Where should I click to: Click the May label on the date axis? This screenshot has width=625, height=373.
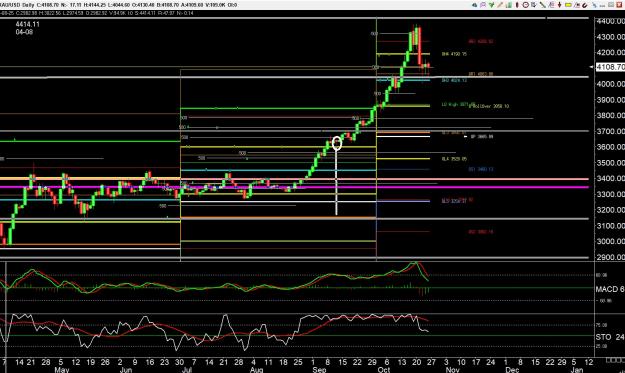coord(62,369)
